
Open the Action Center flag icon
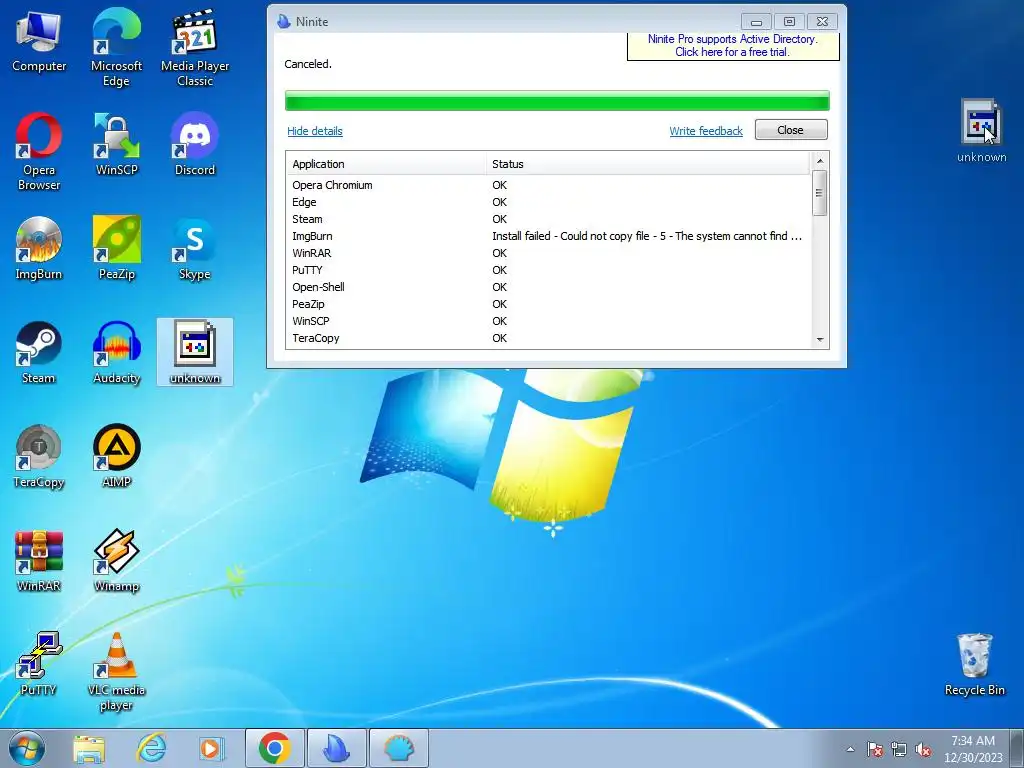click(875, 749)
